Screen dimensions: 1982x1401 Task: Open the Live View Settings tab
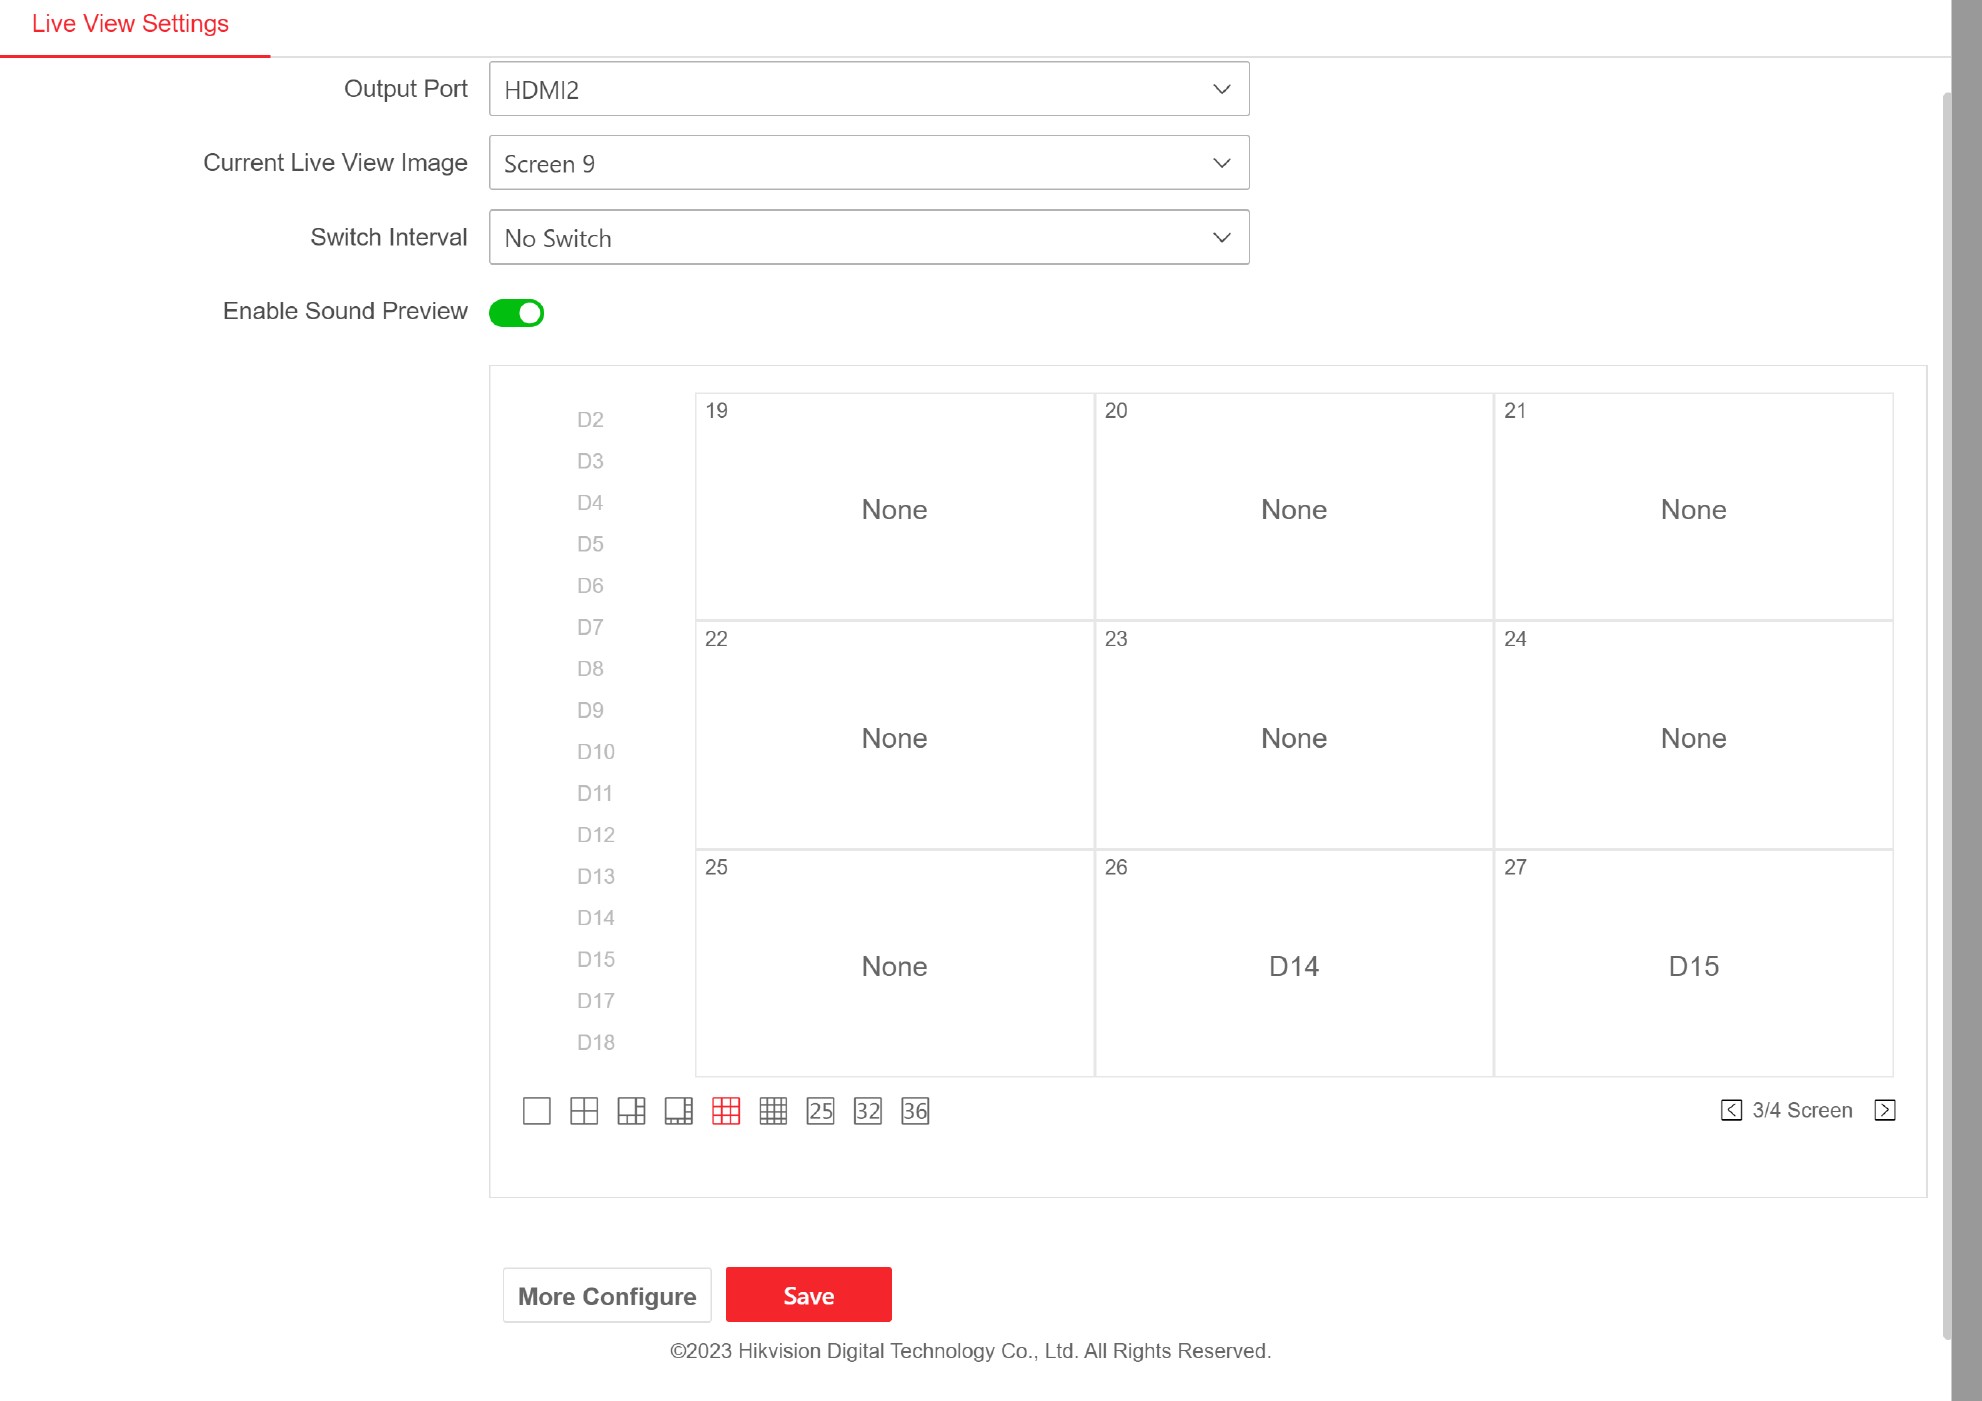[130, 24]
